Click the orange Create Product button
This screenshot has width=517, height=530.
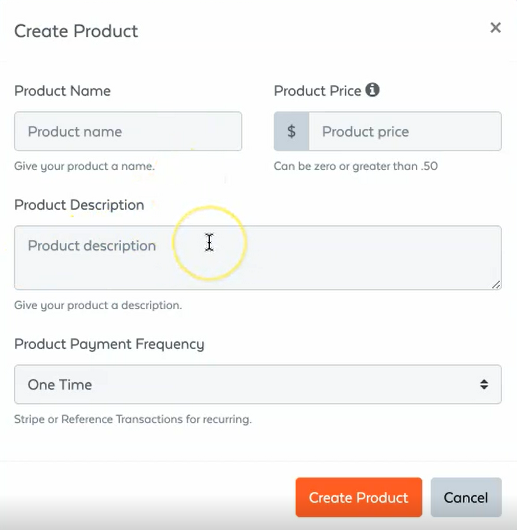(359, 497)
